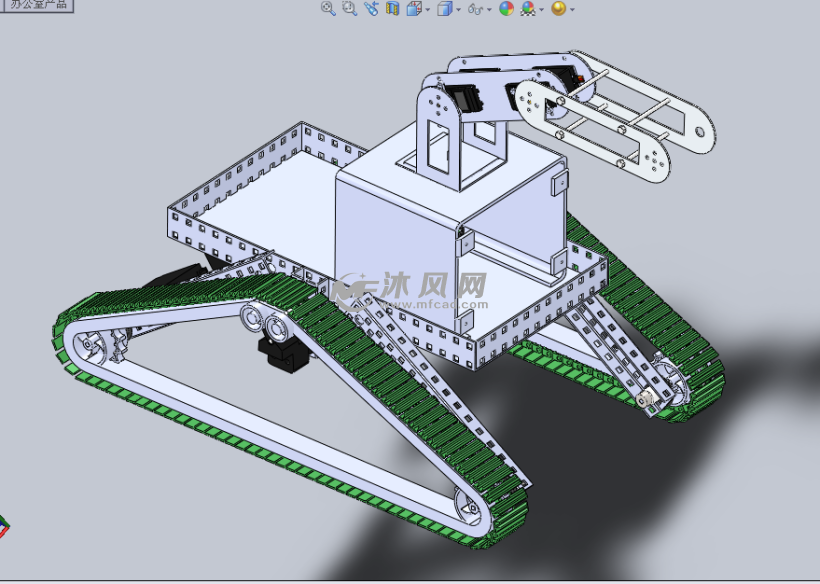
Task: Click the Previous View icon
Action: point(394,10)
